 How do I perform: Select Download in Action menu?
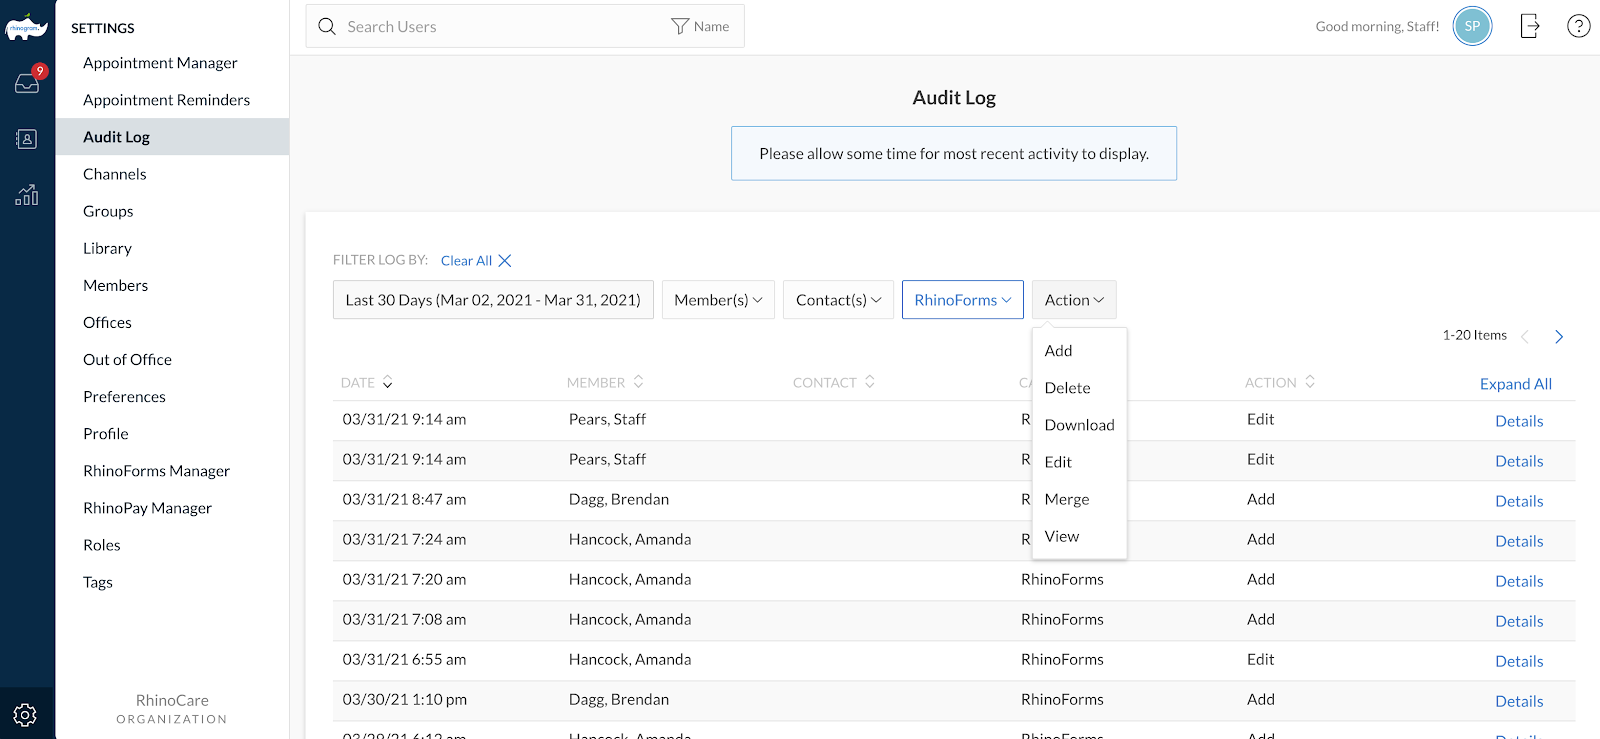click(x=1079, y=425)
